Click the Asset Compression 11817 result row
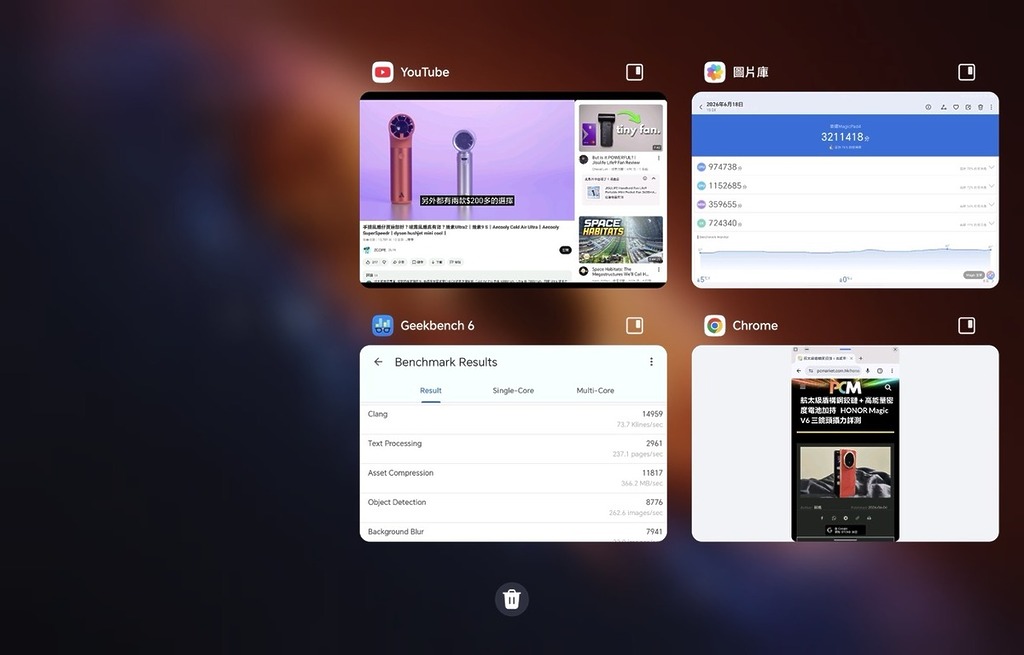The width and height of the screenshot is (1024, 655). (513, 478)
